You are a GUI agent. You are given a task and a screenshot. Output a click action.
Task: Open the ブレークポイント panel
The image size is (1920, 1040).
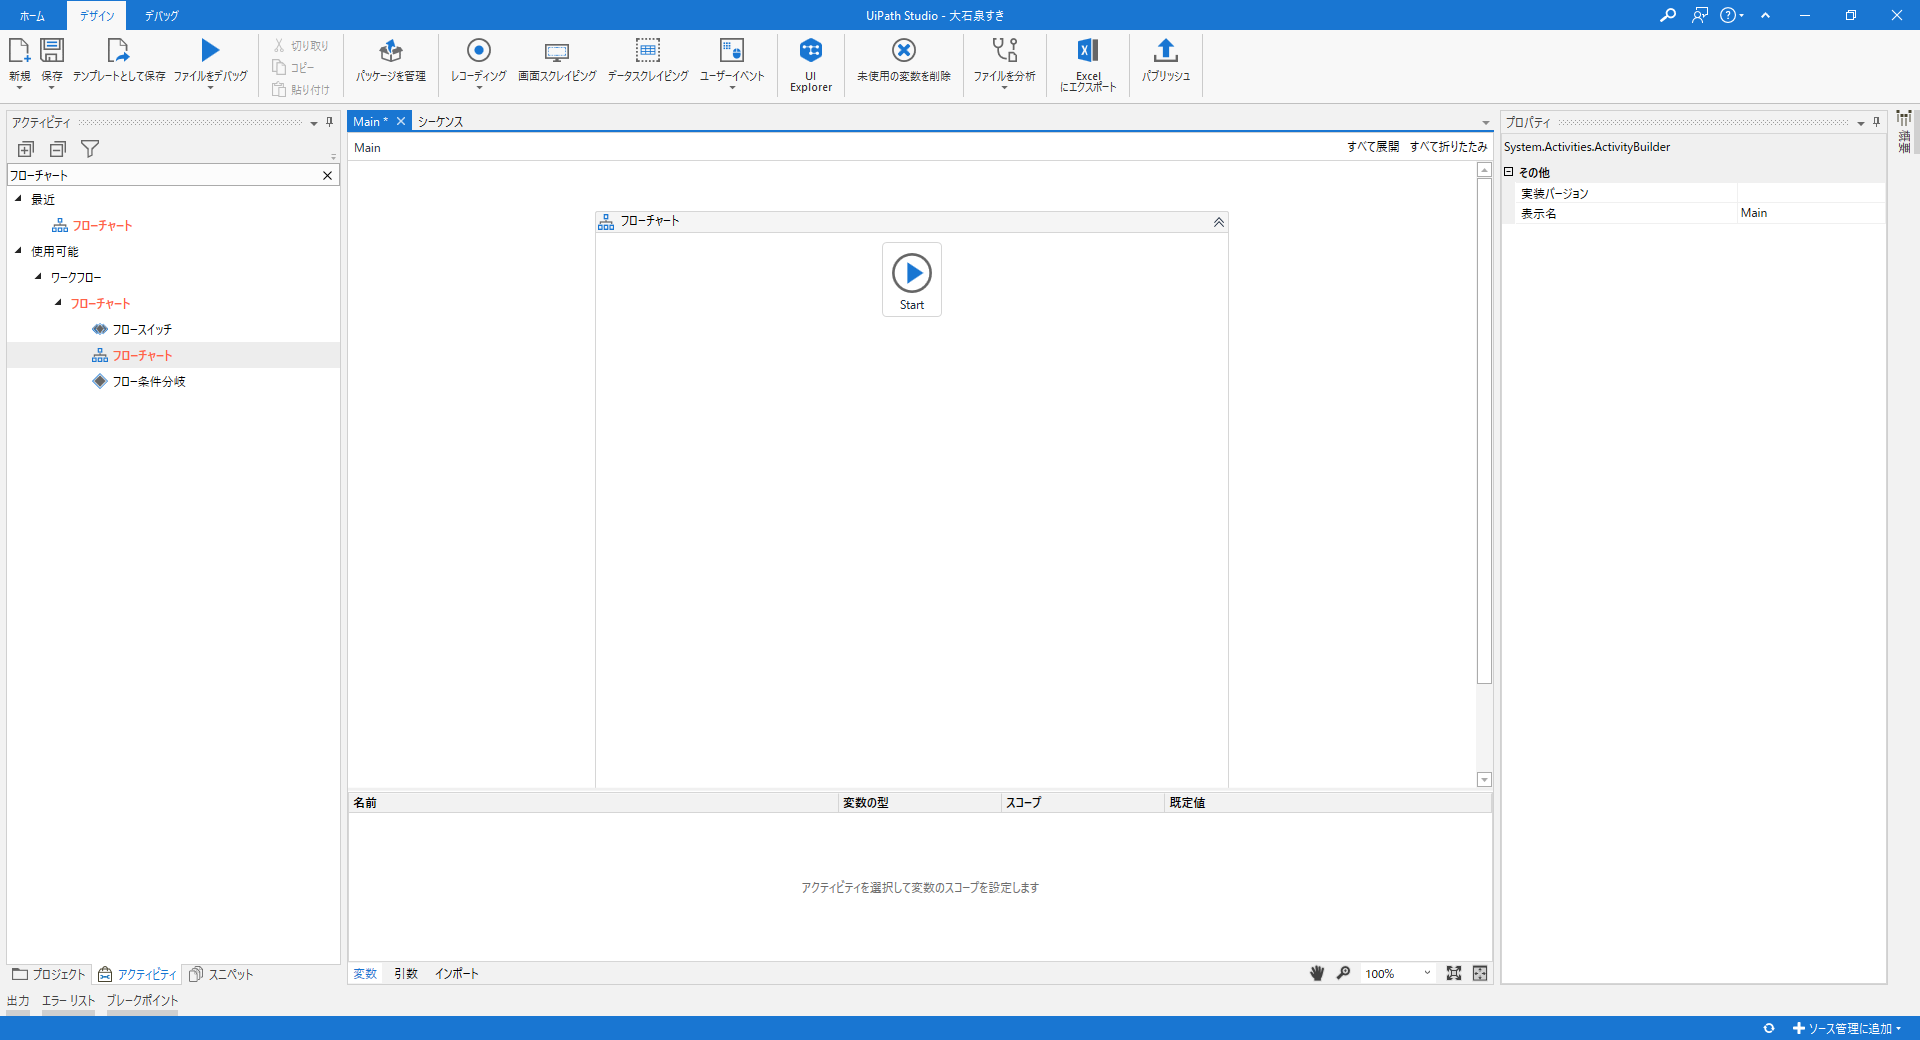point(142,1000)
